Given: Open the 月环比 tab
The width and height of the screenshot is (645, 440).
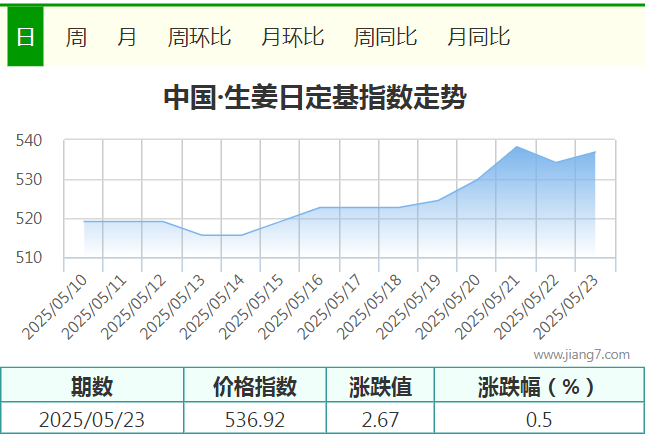Looking at the screenshot, I should click(292, 38).
